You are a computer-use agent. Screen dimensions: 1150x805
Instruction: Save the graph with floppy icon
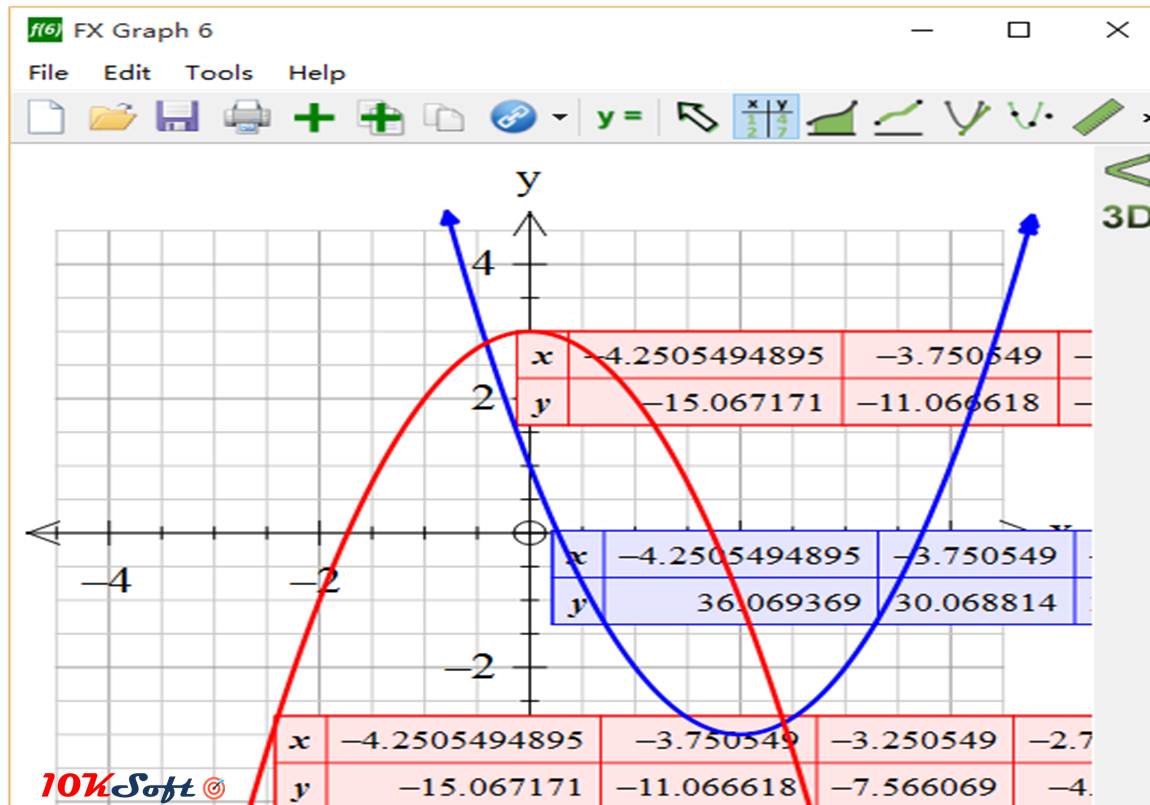pyautogui.click(x=177, y=117)
